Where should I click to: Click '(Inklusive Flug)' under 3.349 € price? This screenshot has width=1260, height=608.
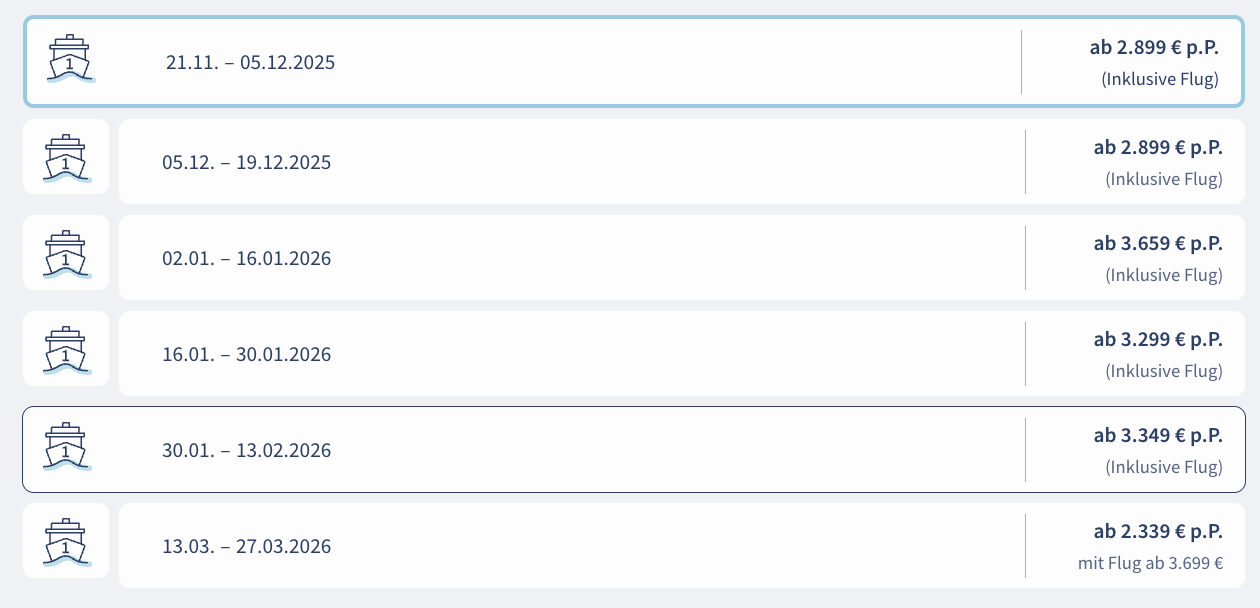pyautogui.click(x=1163, y=467)
